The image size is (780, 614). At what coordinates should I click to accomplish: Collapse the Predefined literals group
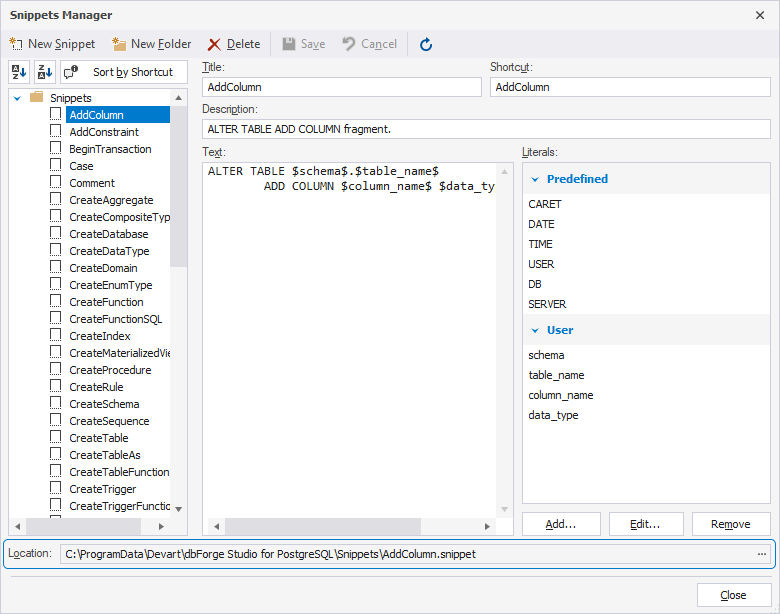(535, 179)
